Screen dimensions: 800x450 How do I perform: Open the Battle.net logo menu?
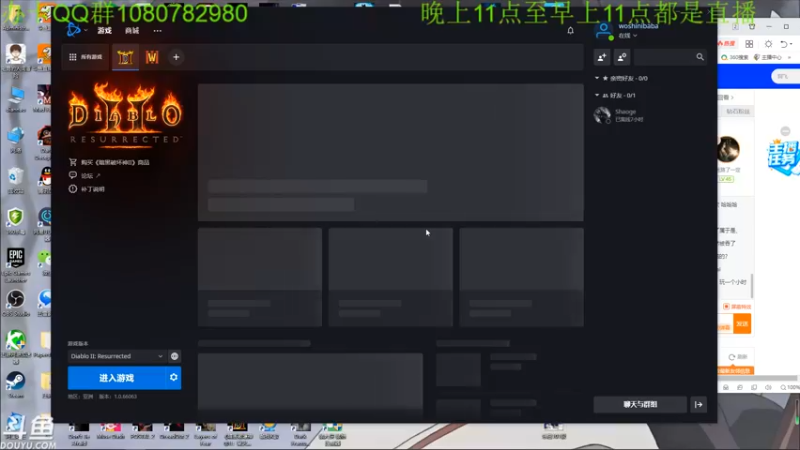coord(73,30)
